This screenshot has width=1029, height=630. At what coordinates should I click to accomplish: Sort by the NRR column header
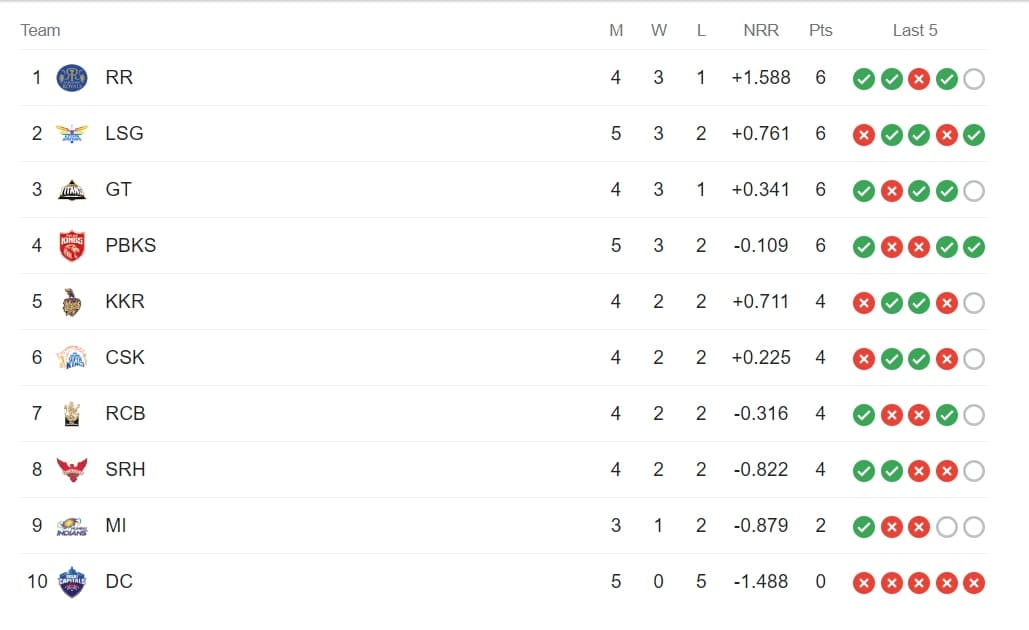(x=761, y=30)
